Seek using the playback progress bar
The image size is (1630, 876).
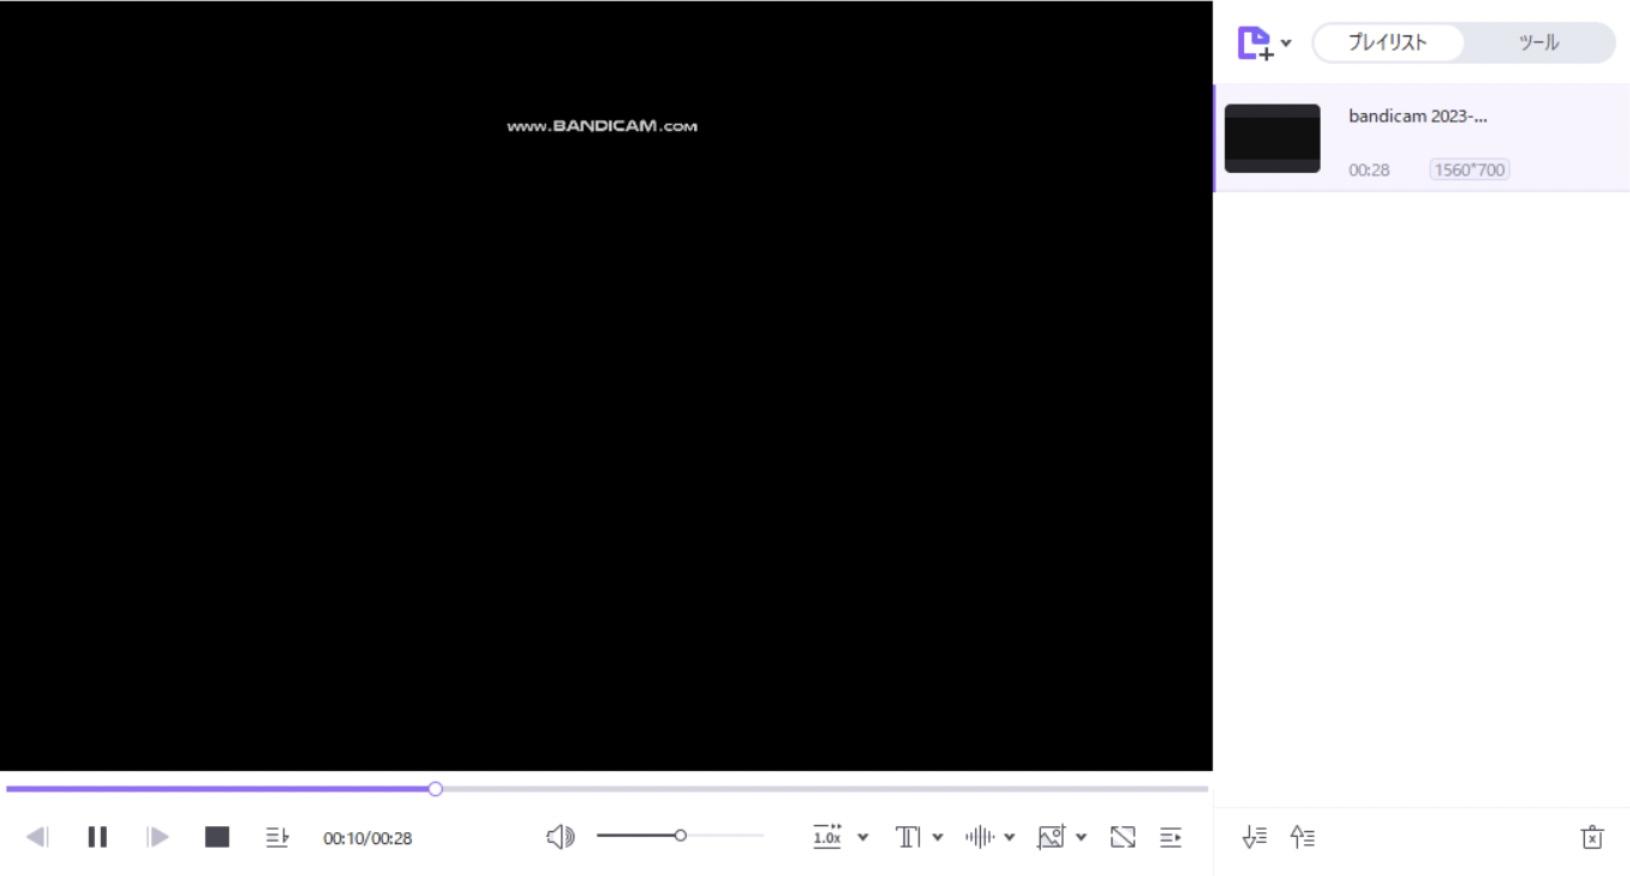607,789
